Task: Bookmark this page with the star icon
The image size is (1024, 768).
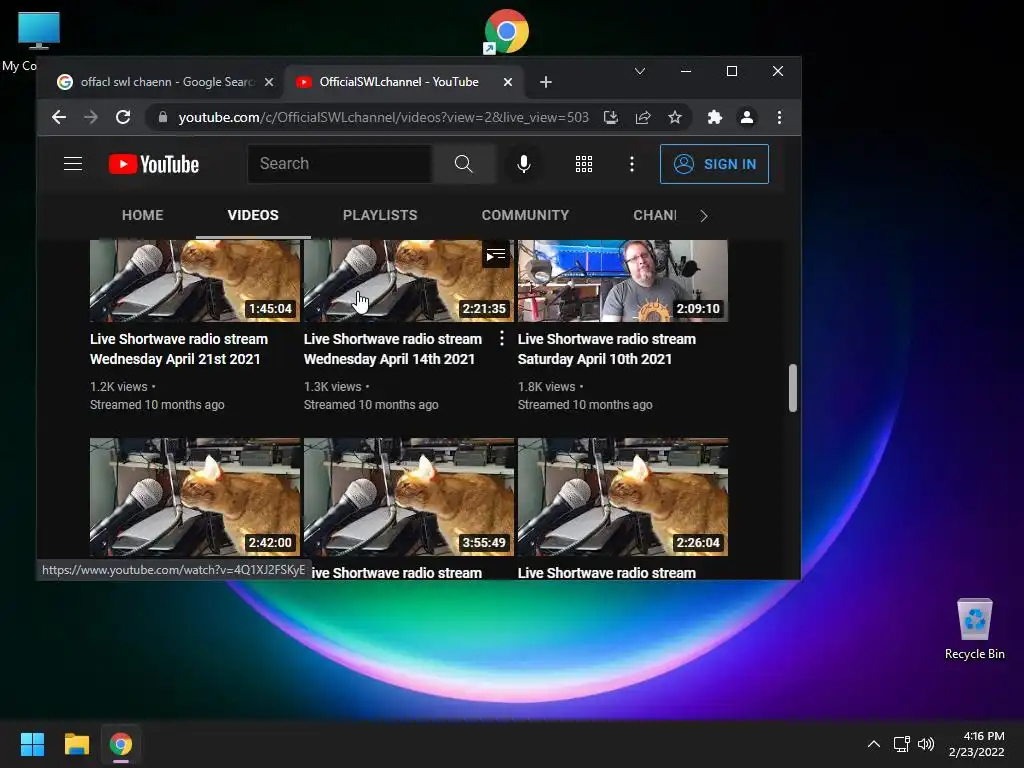Action: point(675,118)
